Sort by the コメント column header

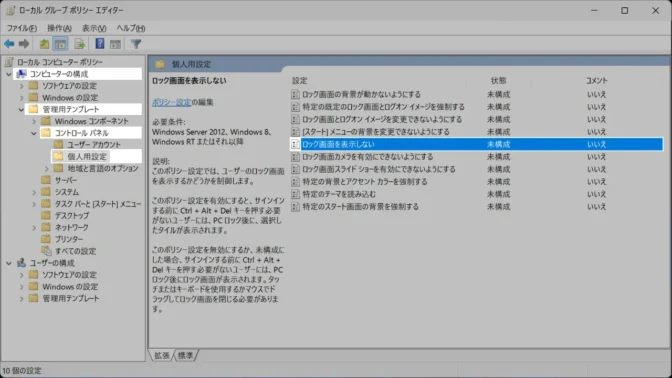point(597,80)
